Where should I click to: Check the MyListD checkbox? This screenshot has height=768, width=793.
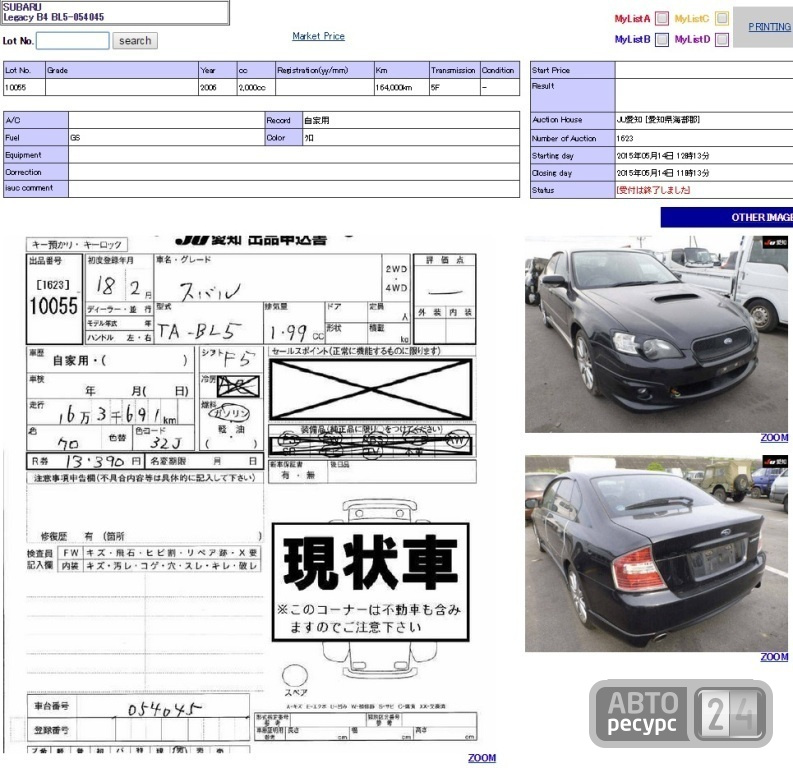coord(722,39)
